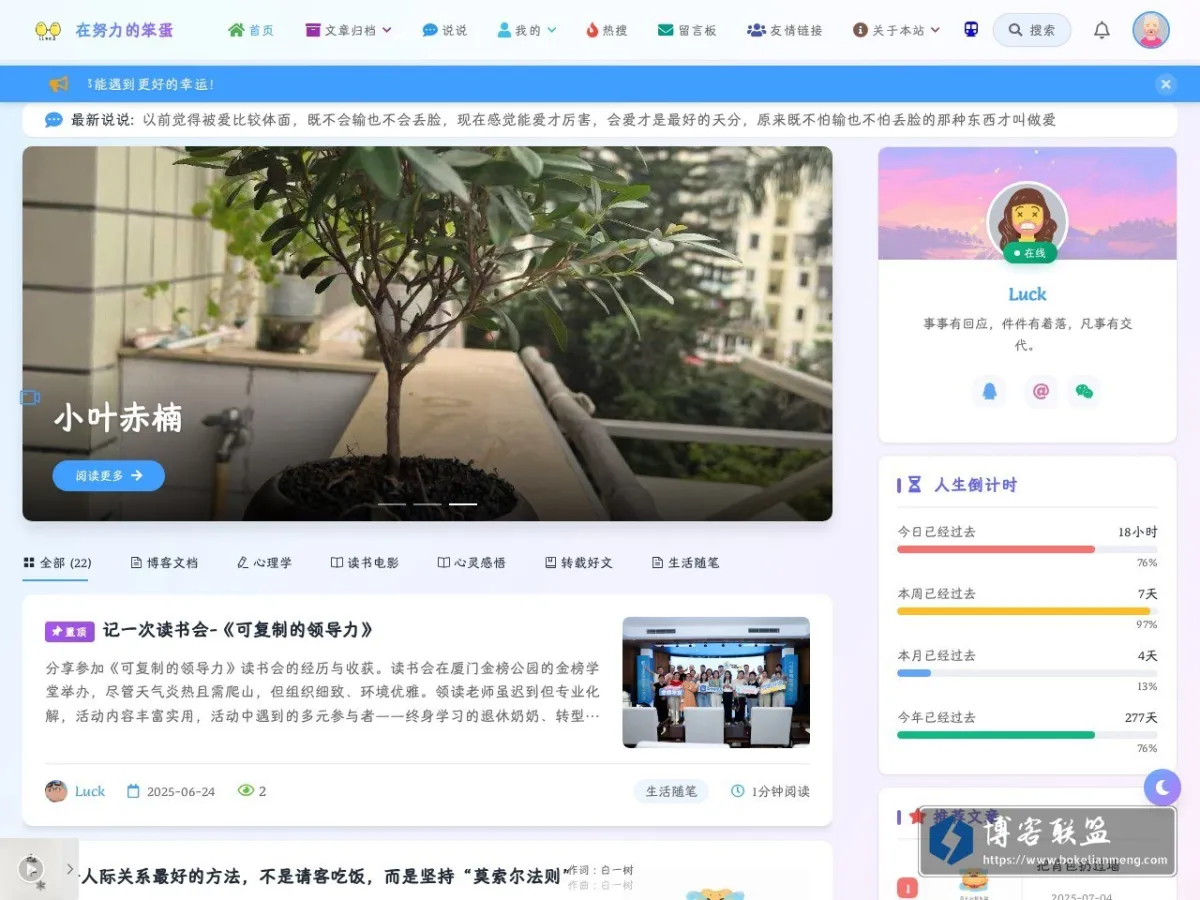Image resolution: width=1200 pixels, height=900 pixels.
Task: Click the profile avatar in sidebar
Action: (x=1027, y=221)
